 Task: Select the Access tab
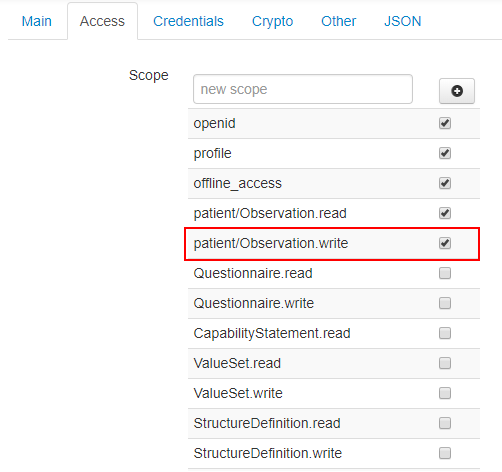coord(102,21)
